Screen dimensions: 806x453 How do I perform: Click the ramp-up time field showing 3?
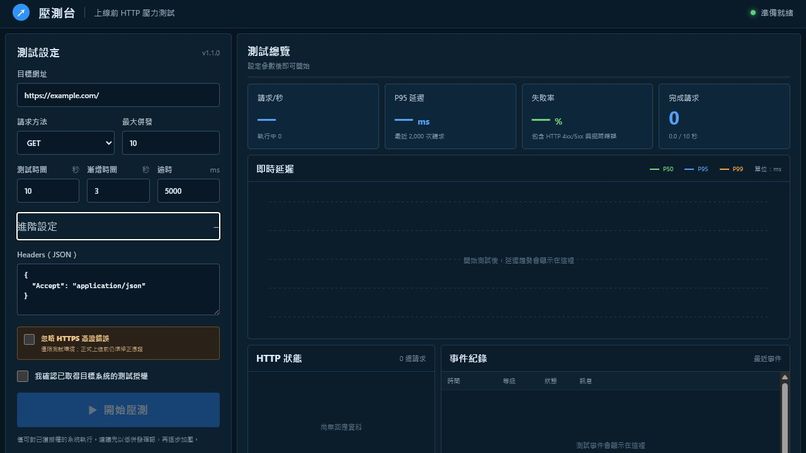118,191
